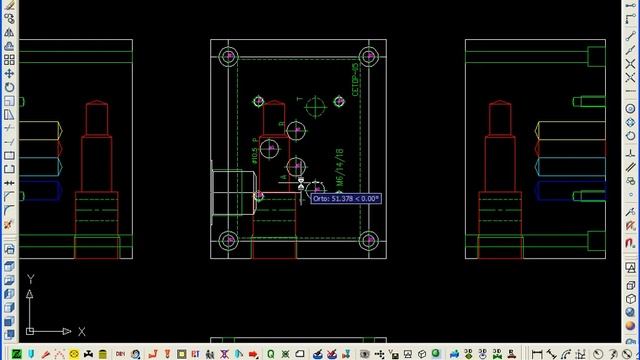The image size is (640, 360).
Task: Select the Break tool
Action: (x=9, y=169)
